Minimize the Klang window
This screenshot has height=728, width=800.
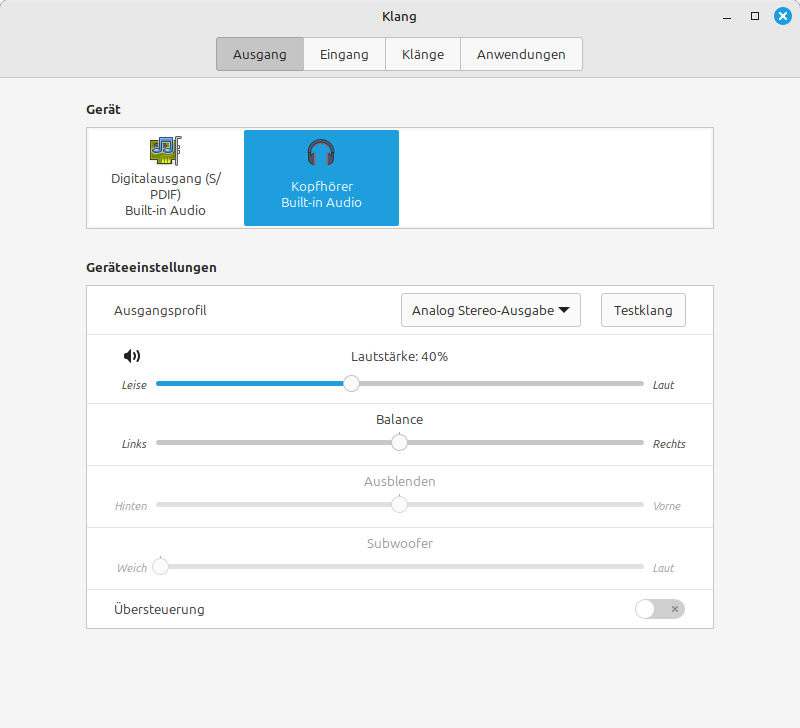[x=728, y=16]
